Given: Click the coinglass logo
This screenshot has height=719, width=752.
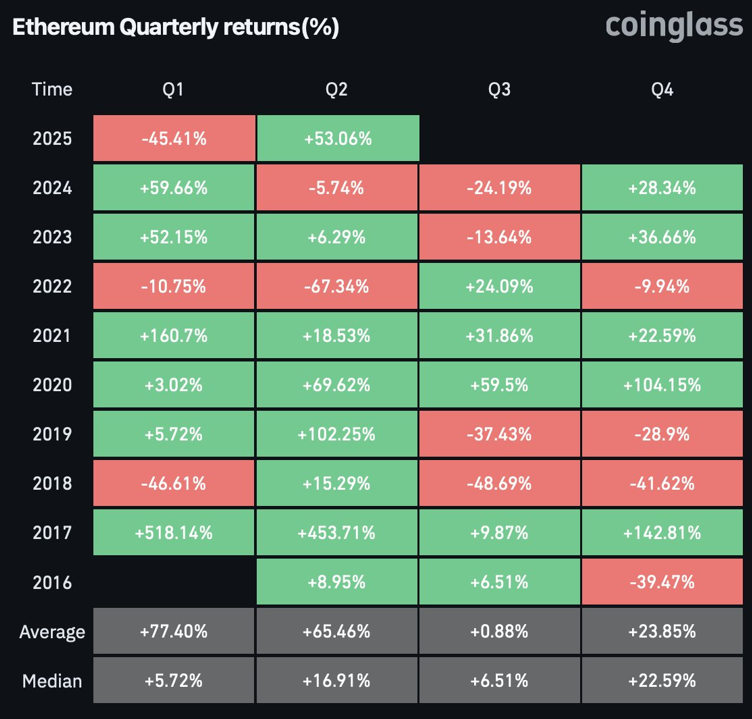Looking at the screenshot, I should click(673, 27).
